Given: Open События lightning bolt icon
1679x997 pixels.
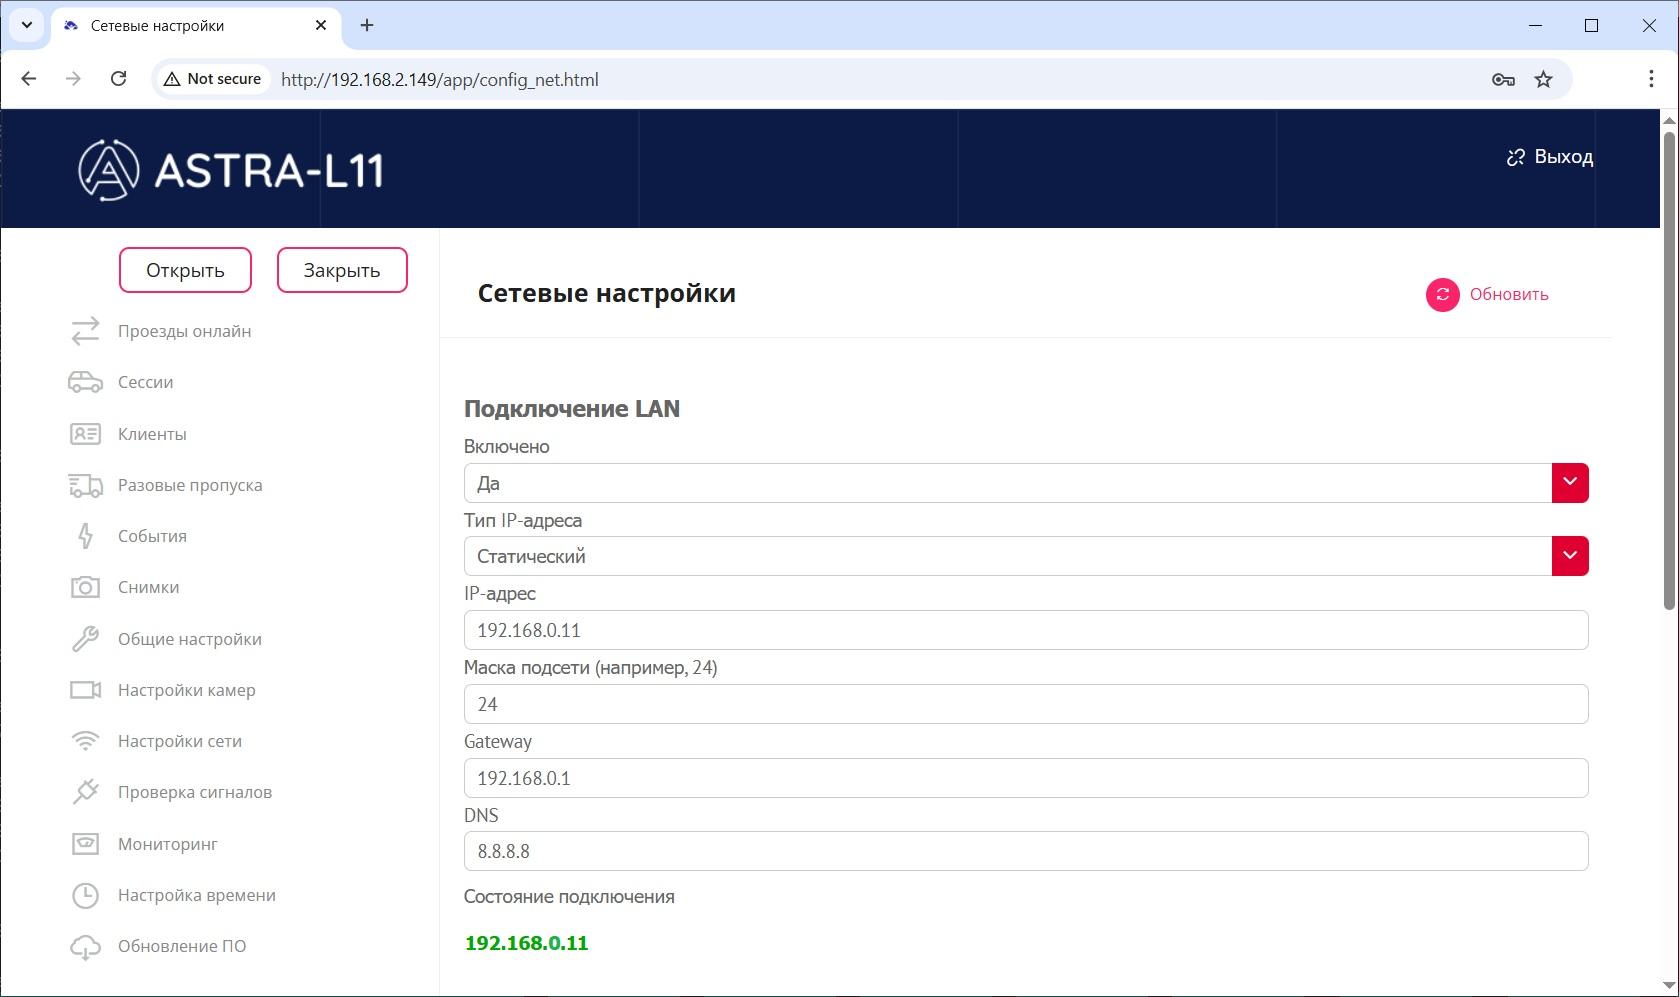Looking at the screenshot, I should (85, 536).
